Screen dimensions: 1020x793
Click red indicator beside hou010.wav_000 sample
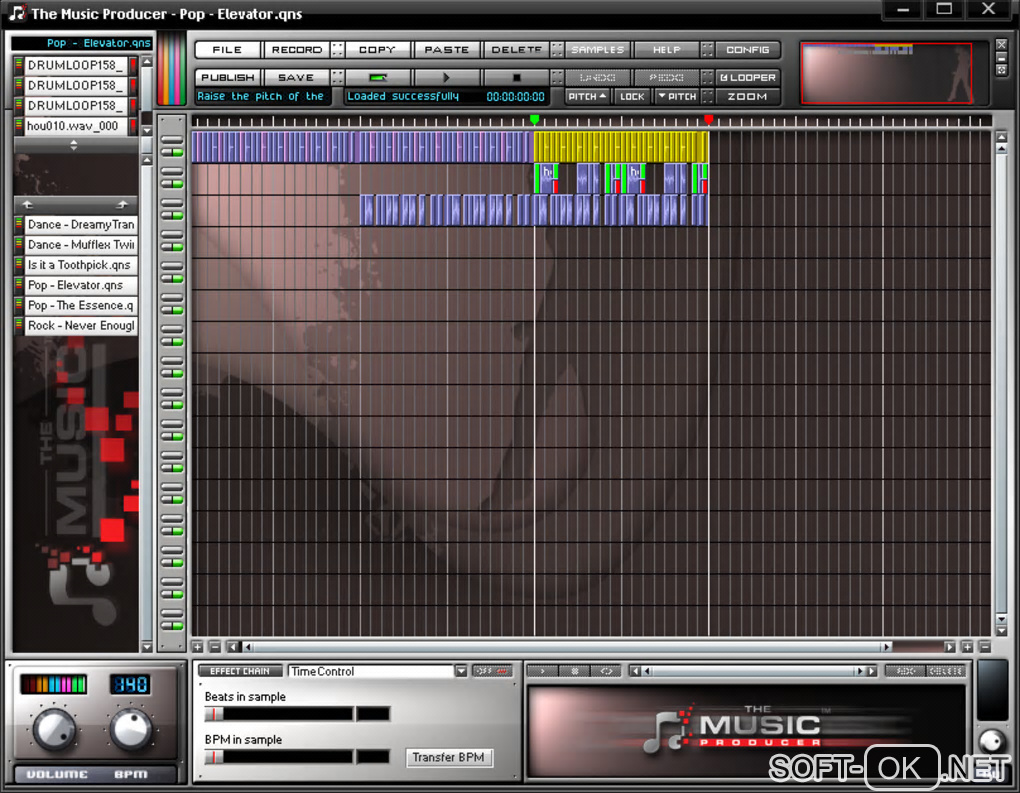(x=133, y=126)
